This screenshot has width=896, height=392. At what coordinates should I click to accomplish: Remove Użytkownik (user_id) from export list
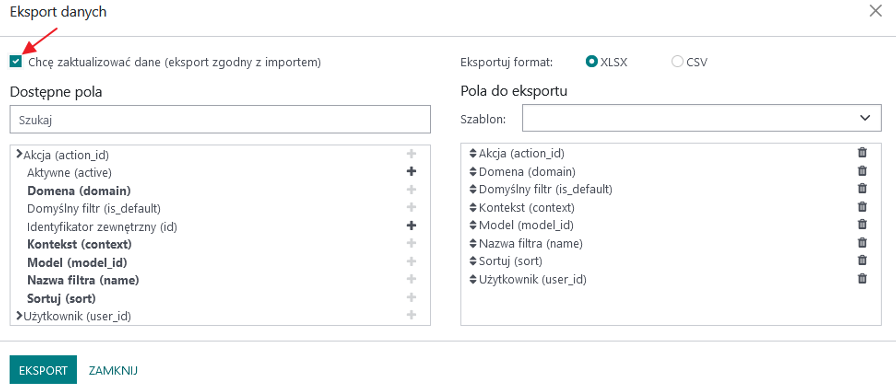coord(862,279)
